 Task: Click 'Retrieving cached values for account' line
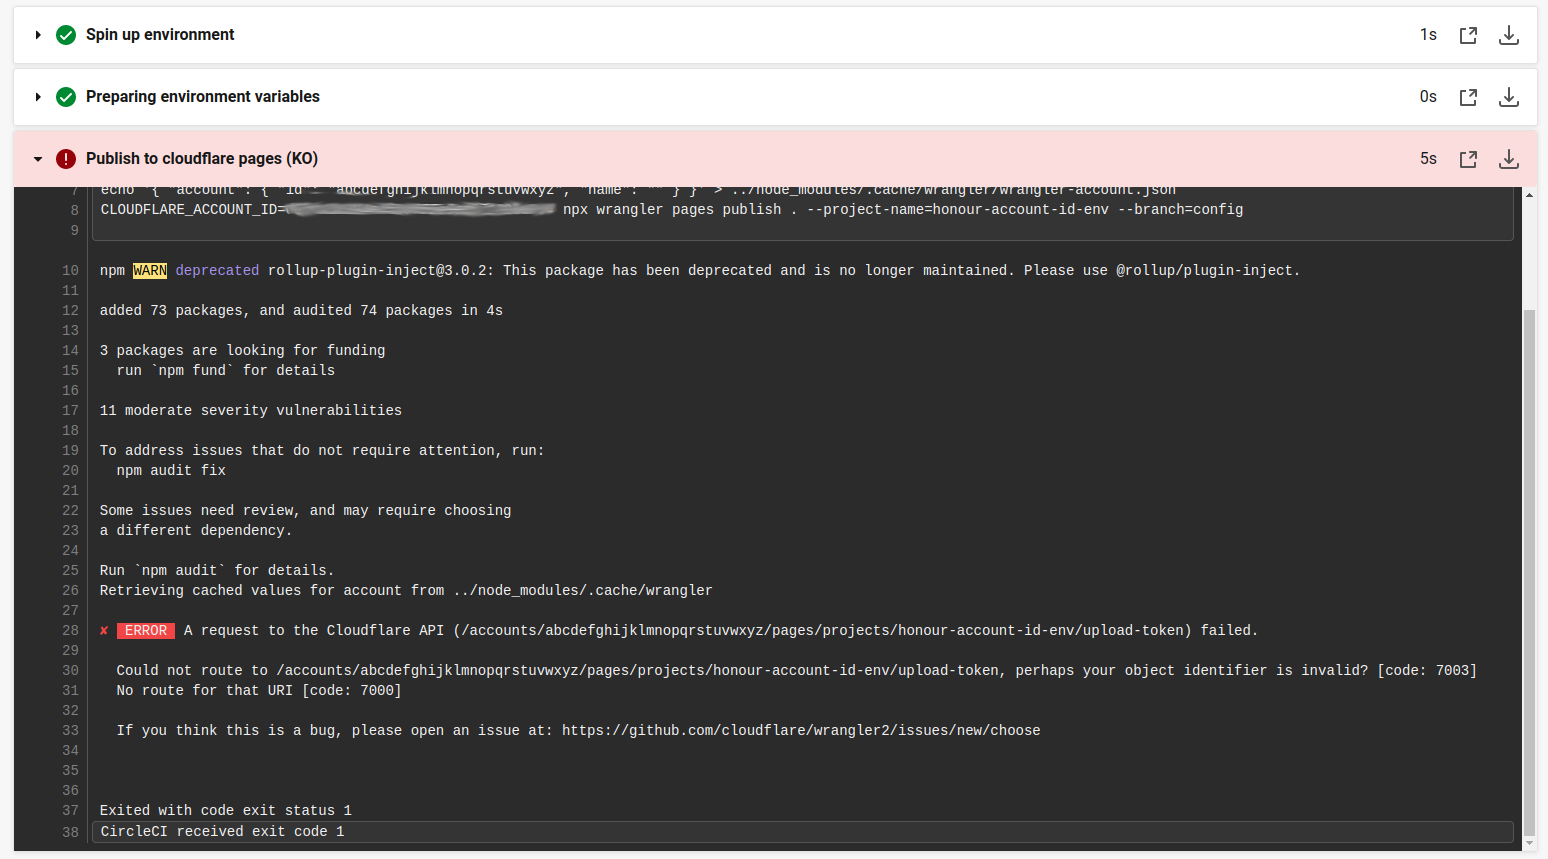pos(406,591)
